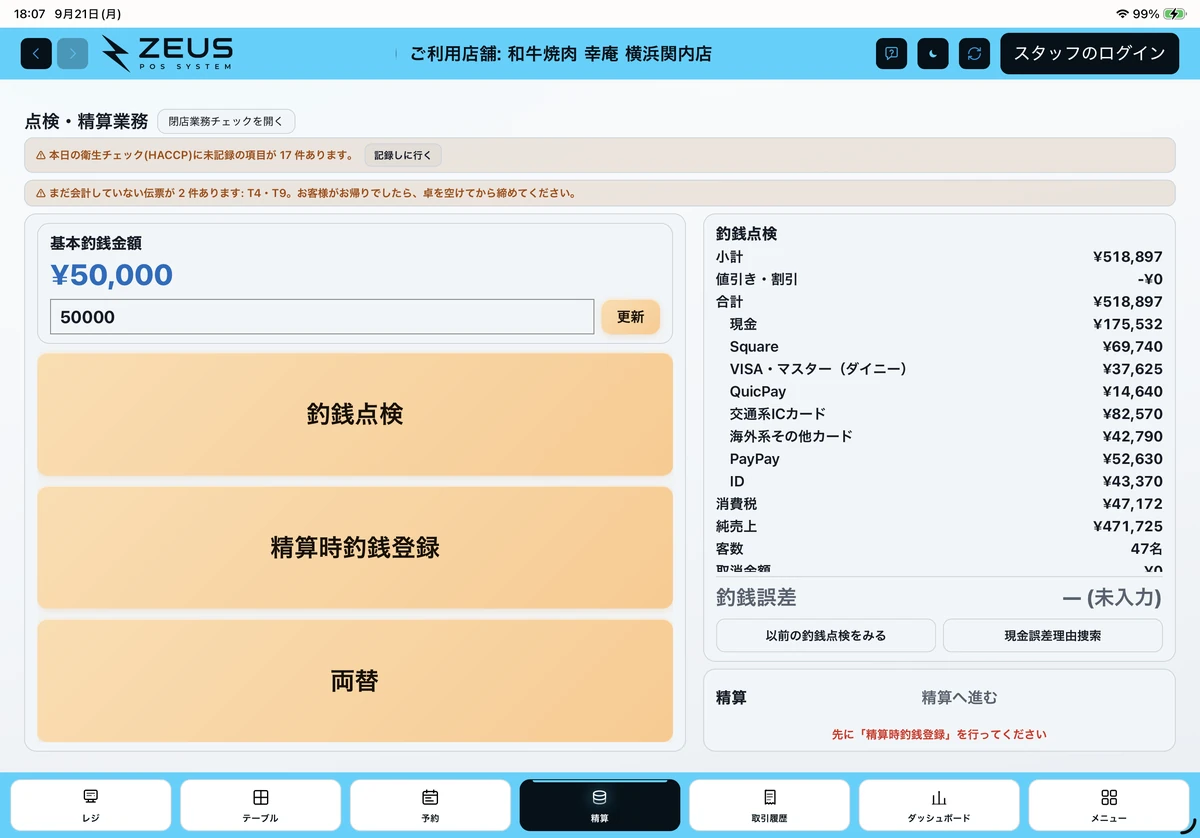Refresh using the reload icon
The width and height of the screenshot is (1200, 838).
pos(974,53)
